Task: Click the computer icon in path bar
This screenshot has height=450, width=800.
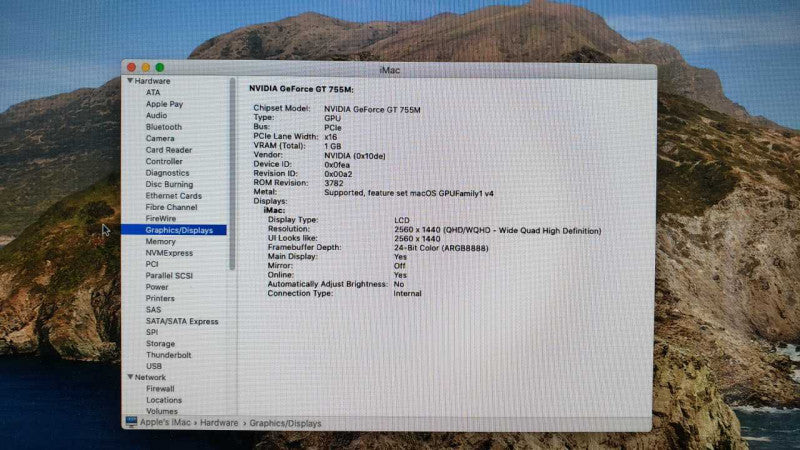Action: coord(131,422)
